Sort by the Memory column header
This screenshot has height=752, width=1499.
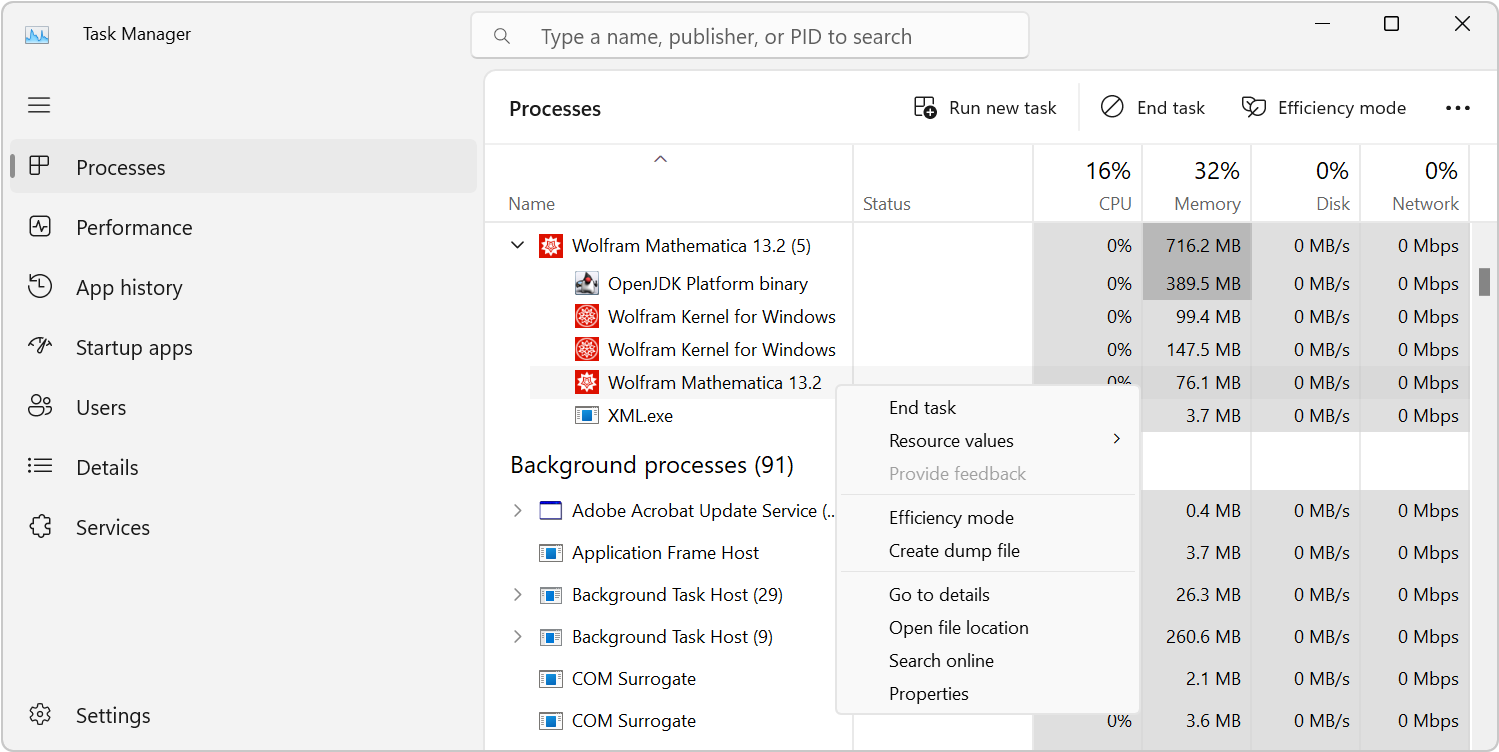pos(1197,184)
